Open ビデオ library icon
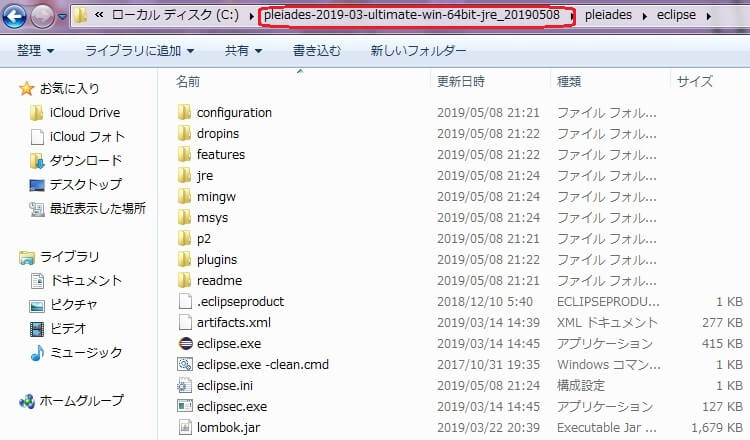The height and width of the screenshot is (440, 750). pyautogui.click(x=37, y=329)
